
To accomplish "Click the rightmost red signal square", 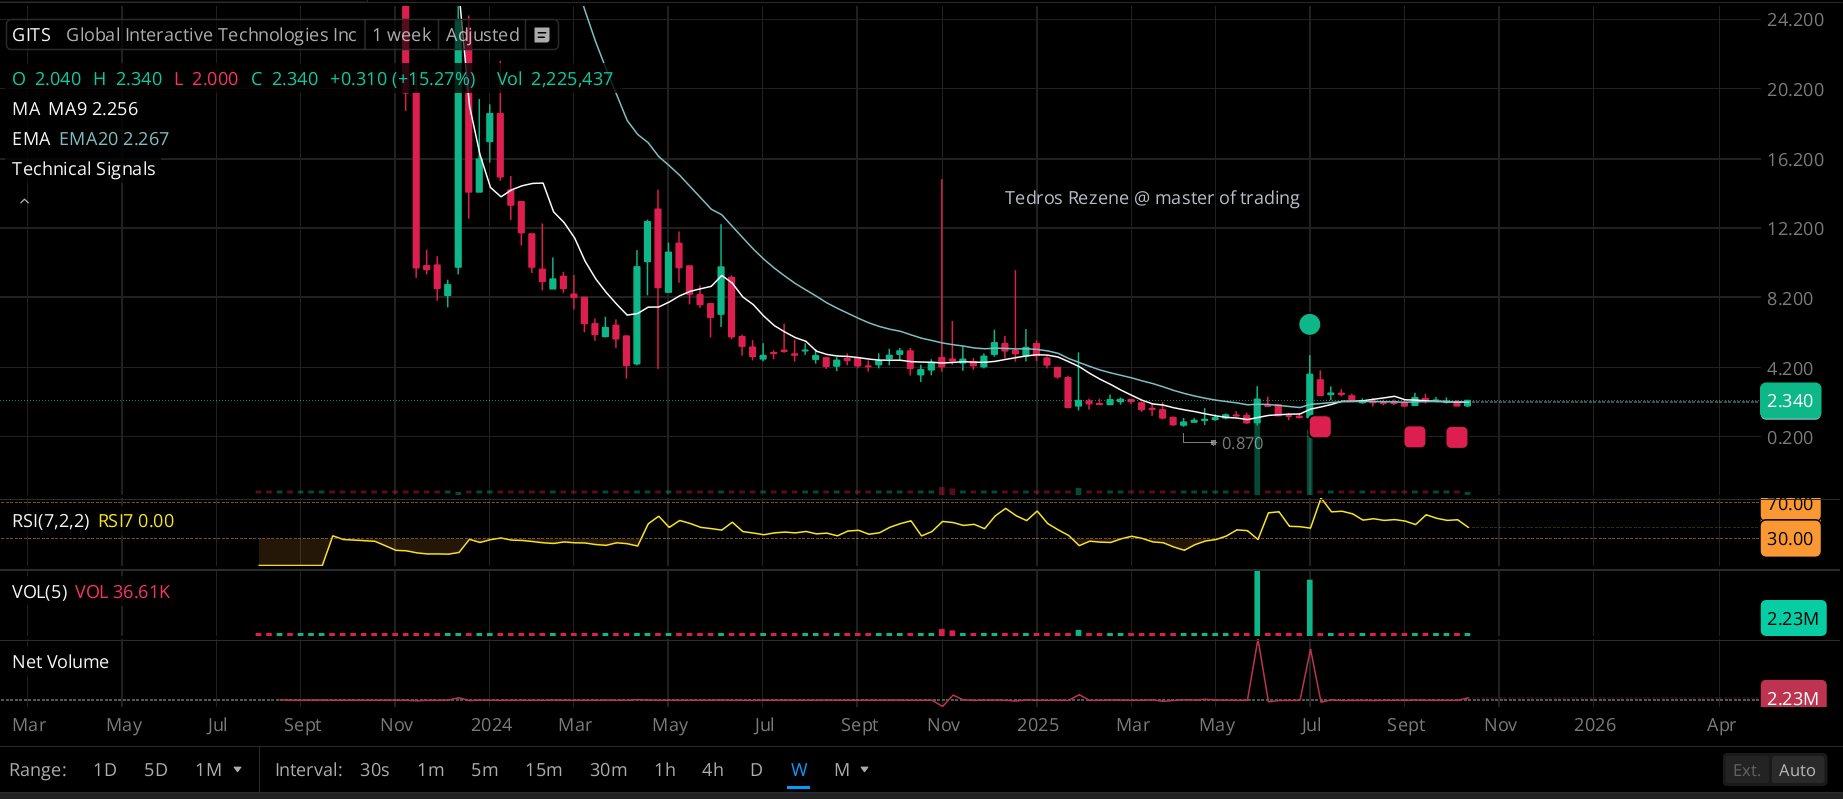I will [x=1457, y=437].
